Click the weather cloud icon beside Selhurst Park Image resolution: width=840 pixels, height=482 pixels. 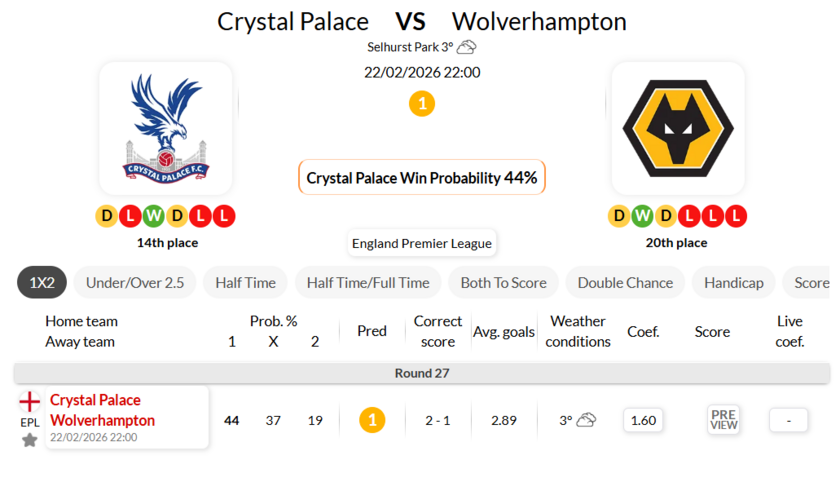tap(467, 47)
